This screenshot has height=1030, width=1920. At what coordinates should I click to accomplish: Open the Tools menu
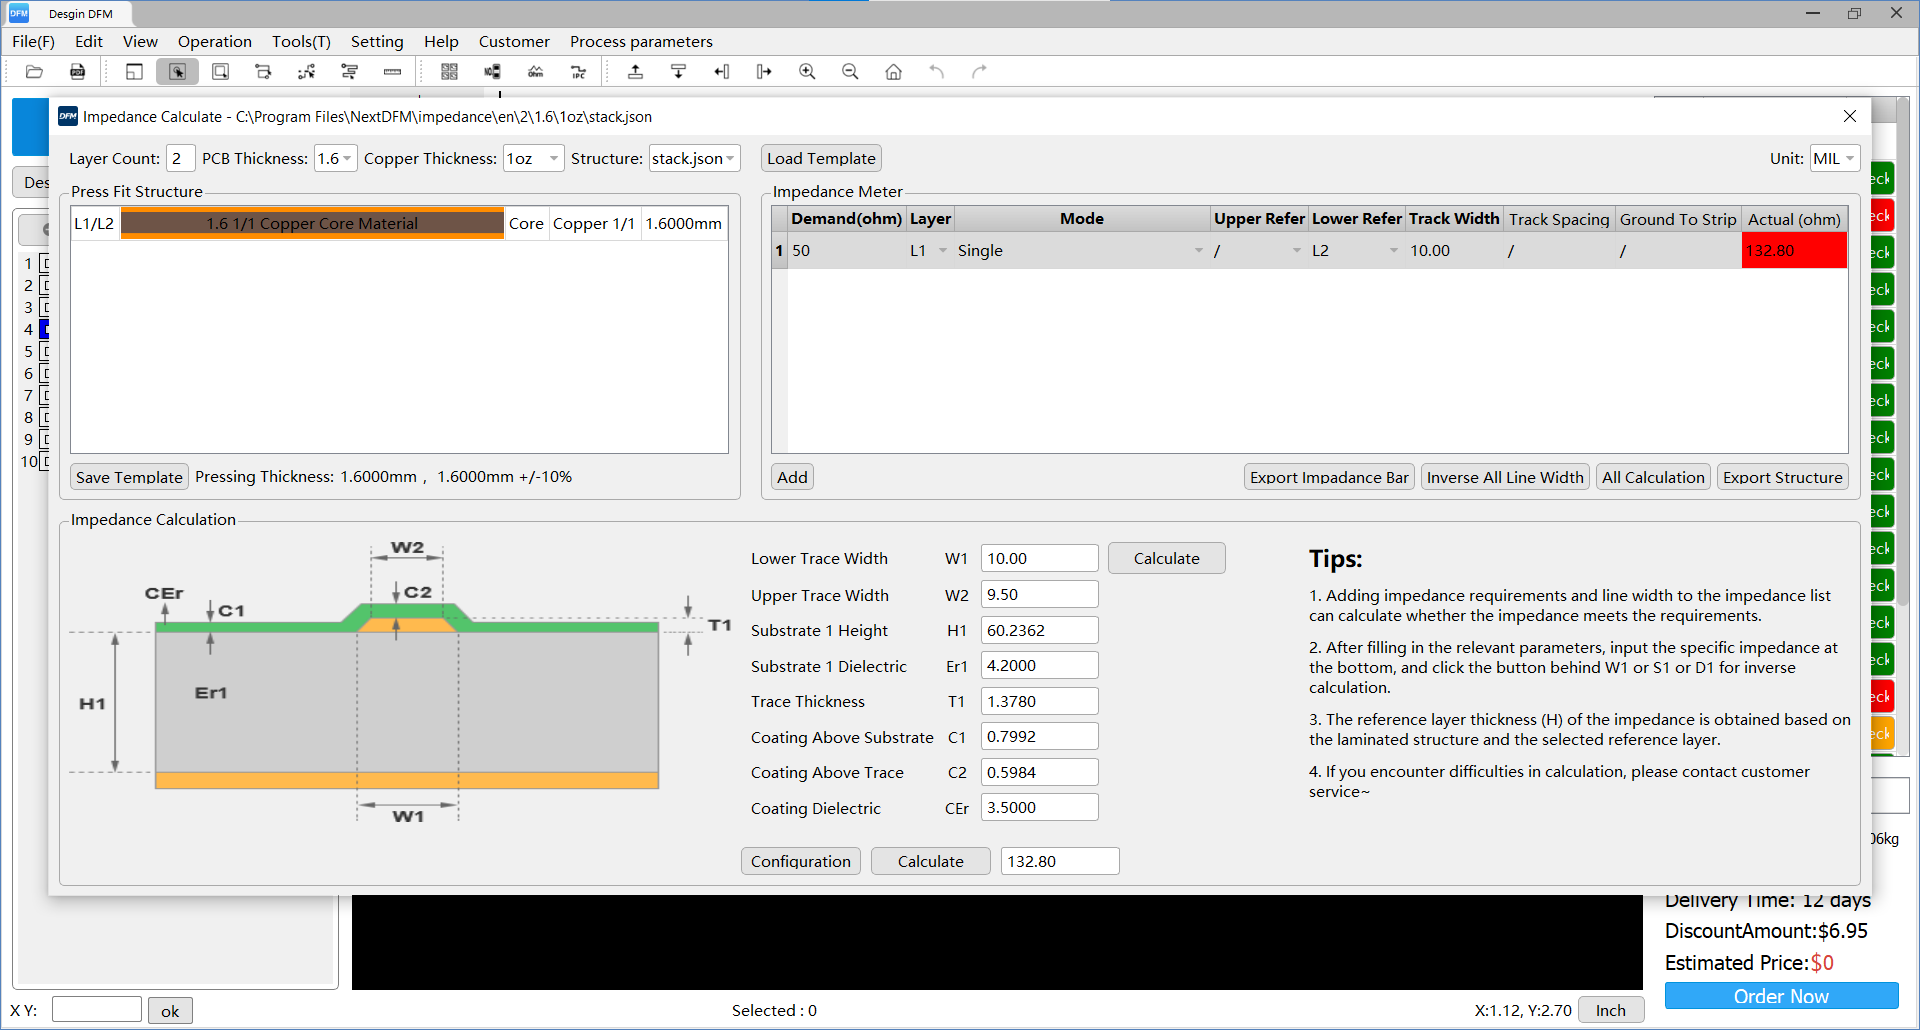click(x=300, y=41)
